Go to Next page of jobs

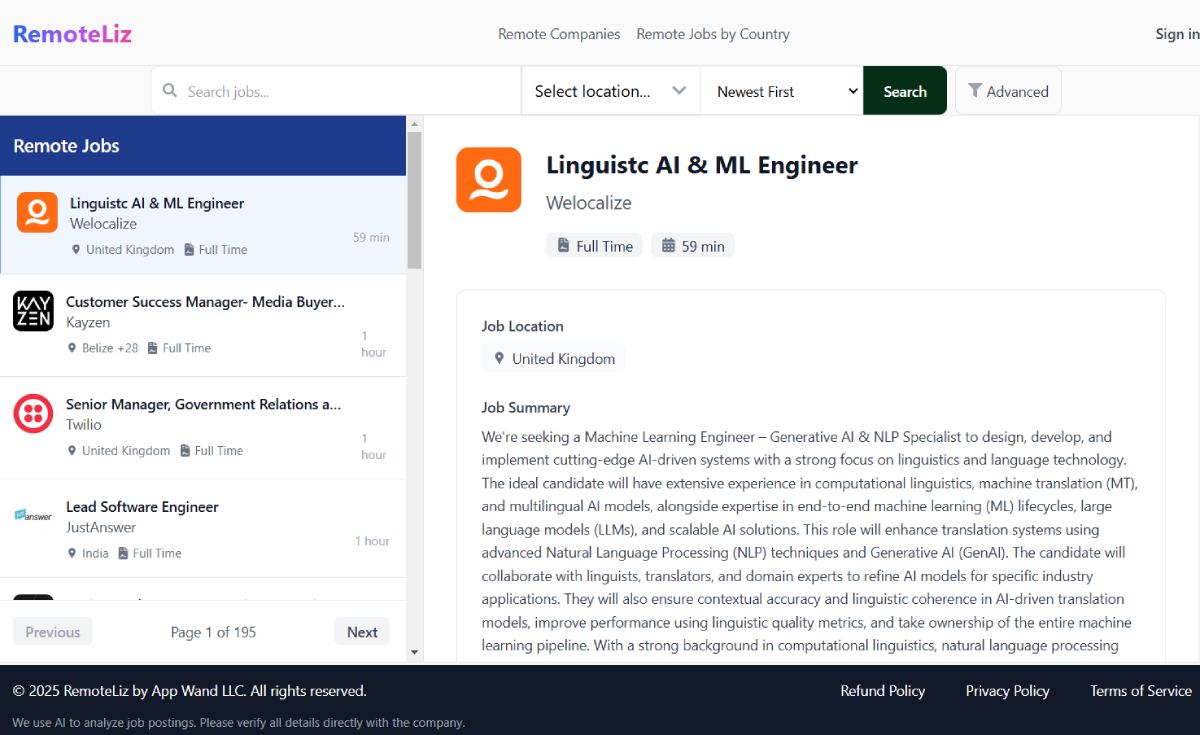[x=362, y=632]
